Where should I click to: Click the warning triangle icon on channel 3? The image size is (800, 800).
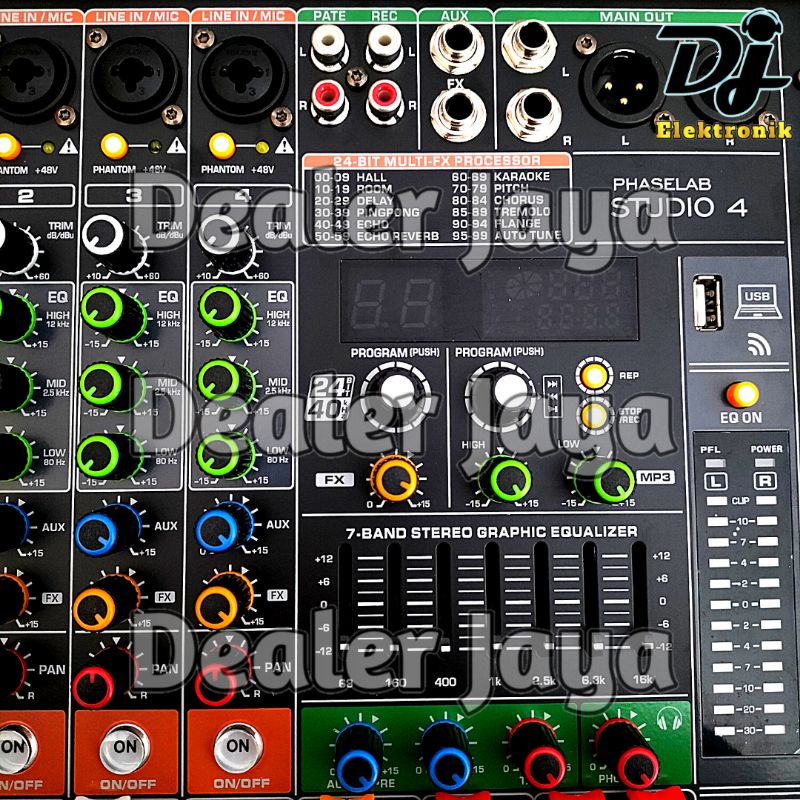coord(177,146)
